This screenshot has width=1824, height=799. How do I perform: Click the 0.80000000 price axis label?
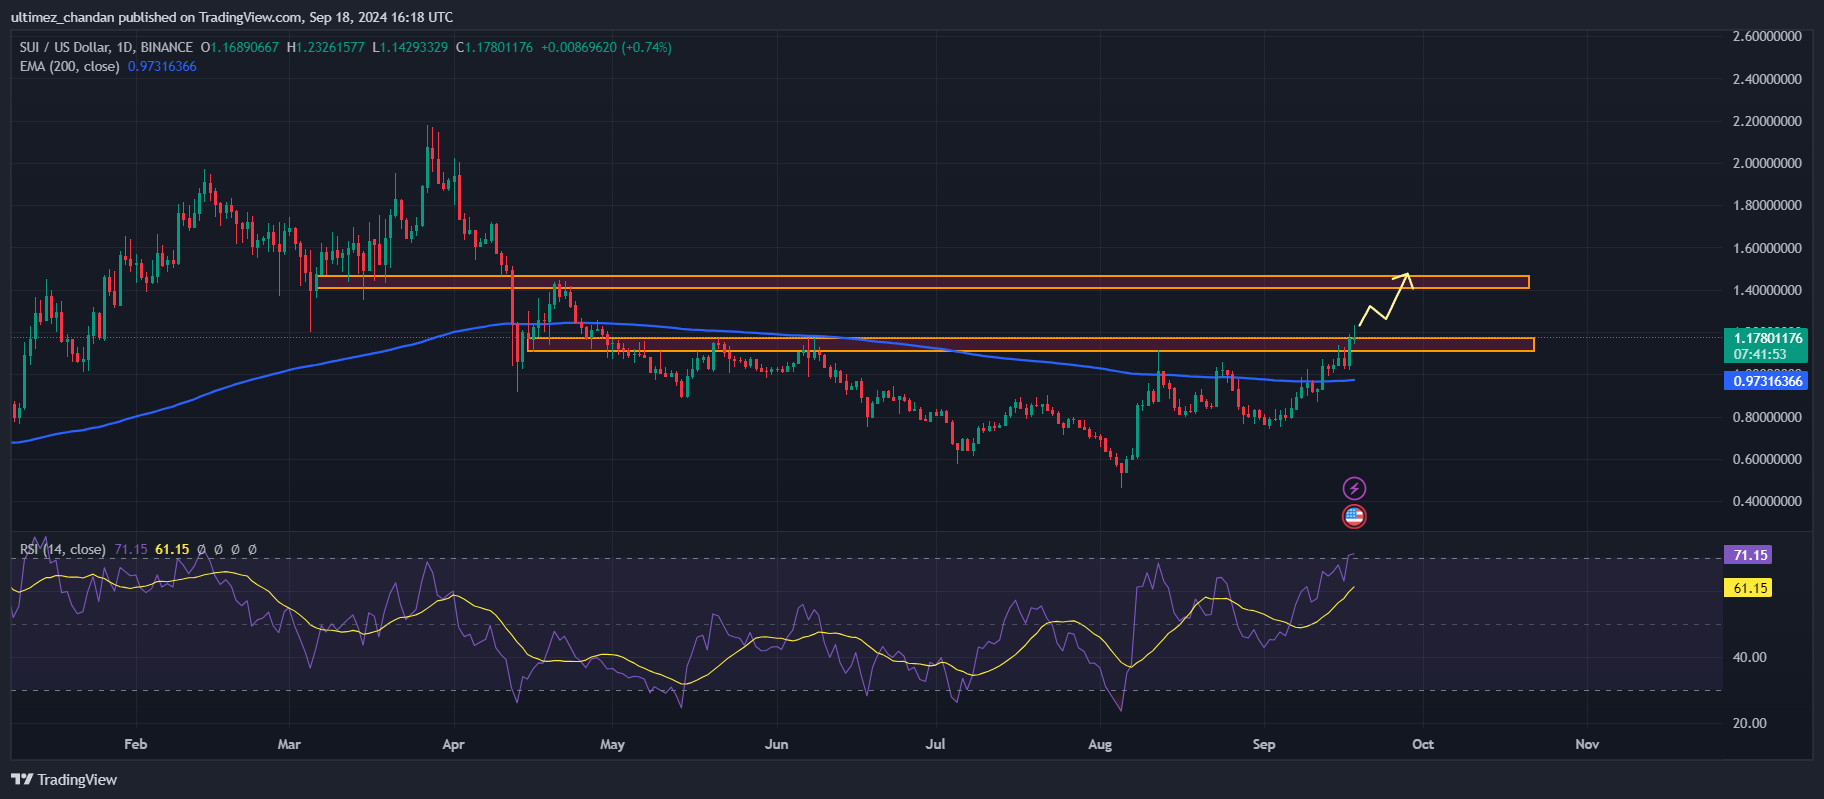[1767, 417]
